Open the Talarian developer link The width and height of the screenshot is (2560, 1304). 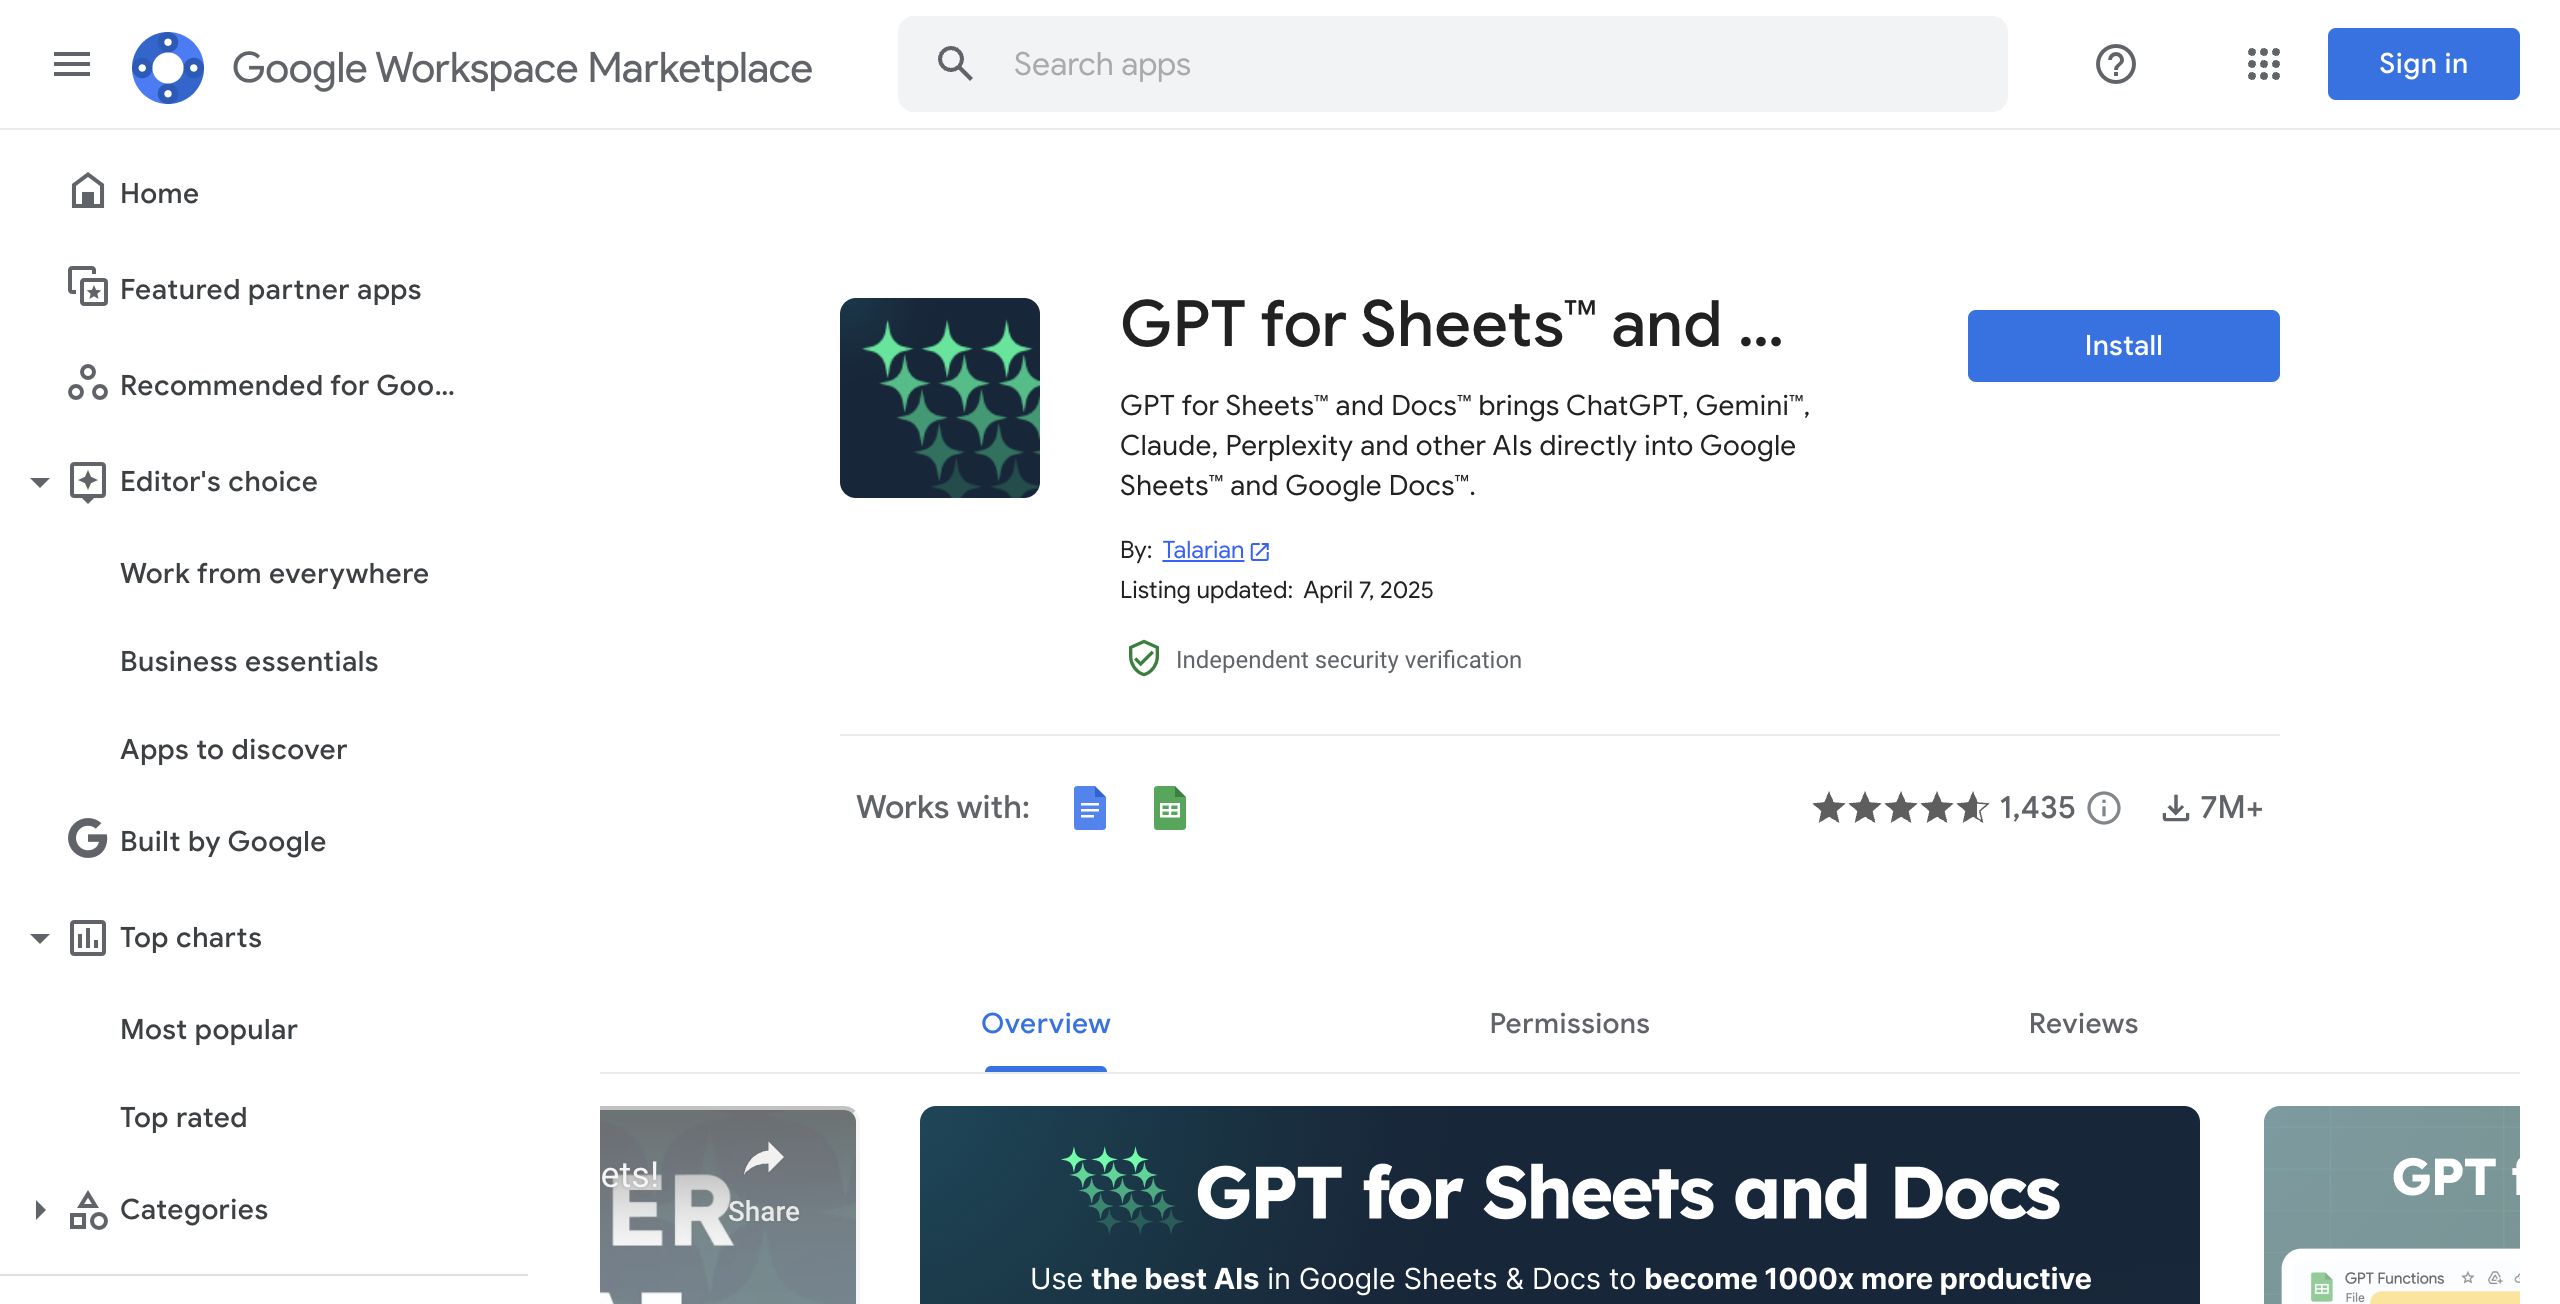pos(1203,550)
